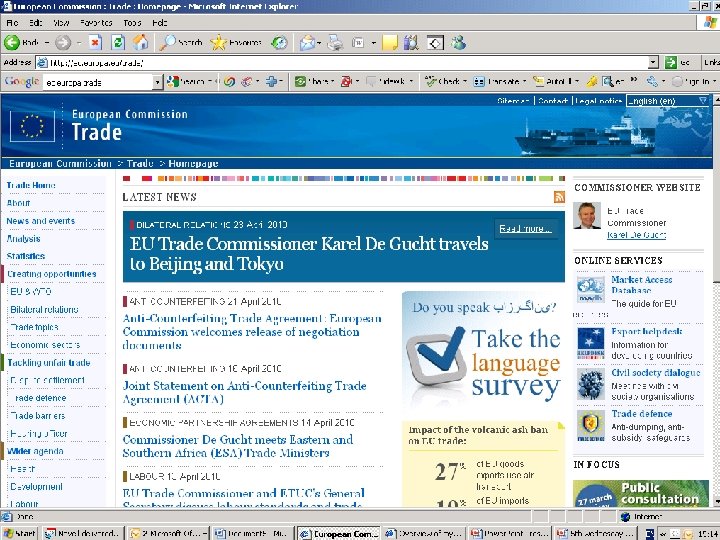Open the English (en) language dropdown
Image resolution: width=720 pixels, height=540 pixels.
(x=668, y=101)
